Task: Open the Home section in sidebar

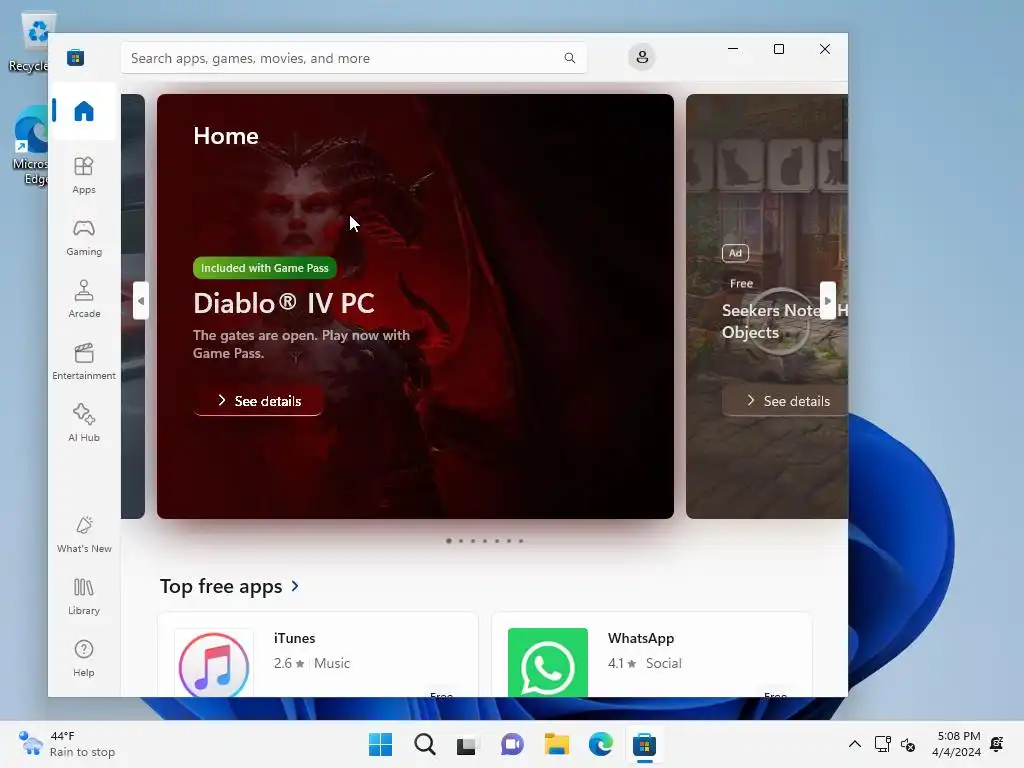Action: tap(84, 111)
